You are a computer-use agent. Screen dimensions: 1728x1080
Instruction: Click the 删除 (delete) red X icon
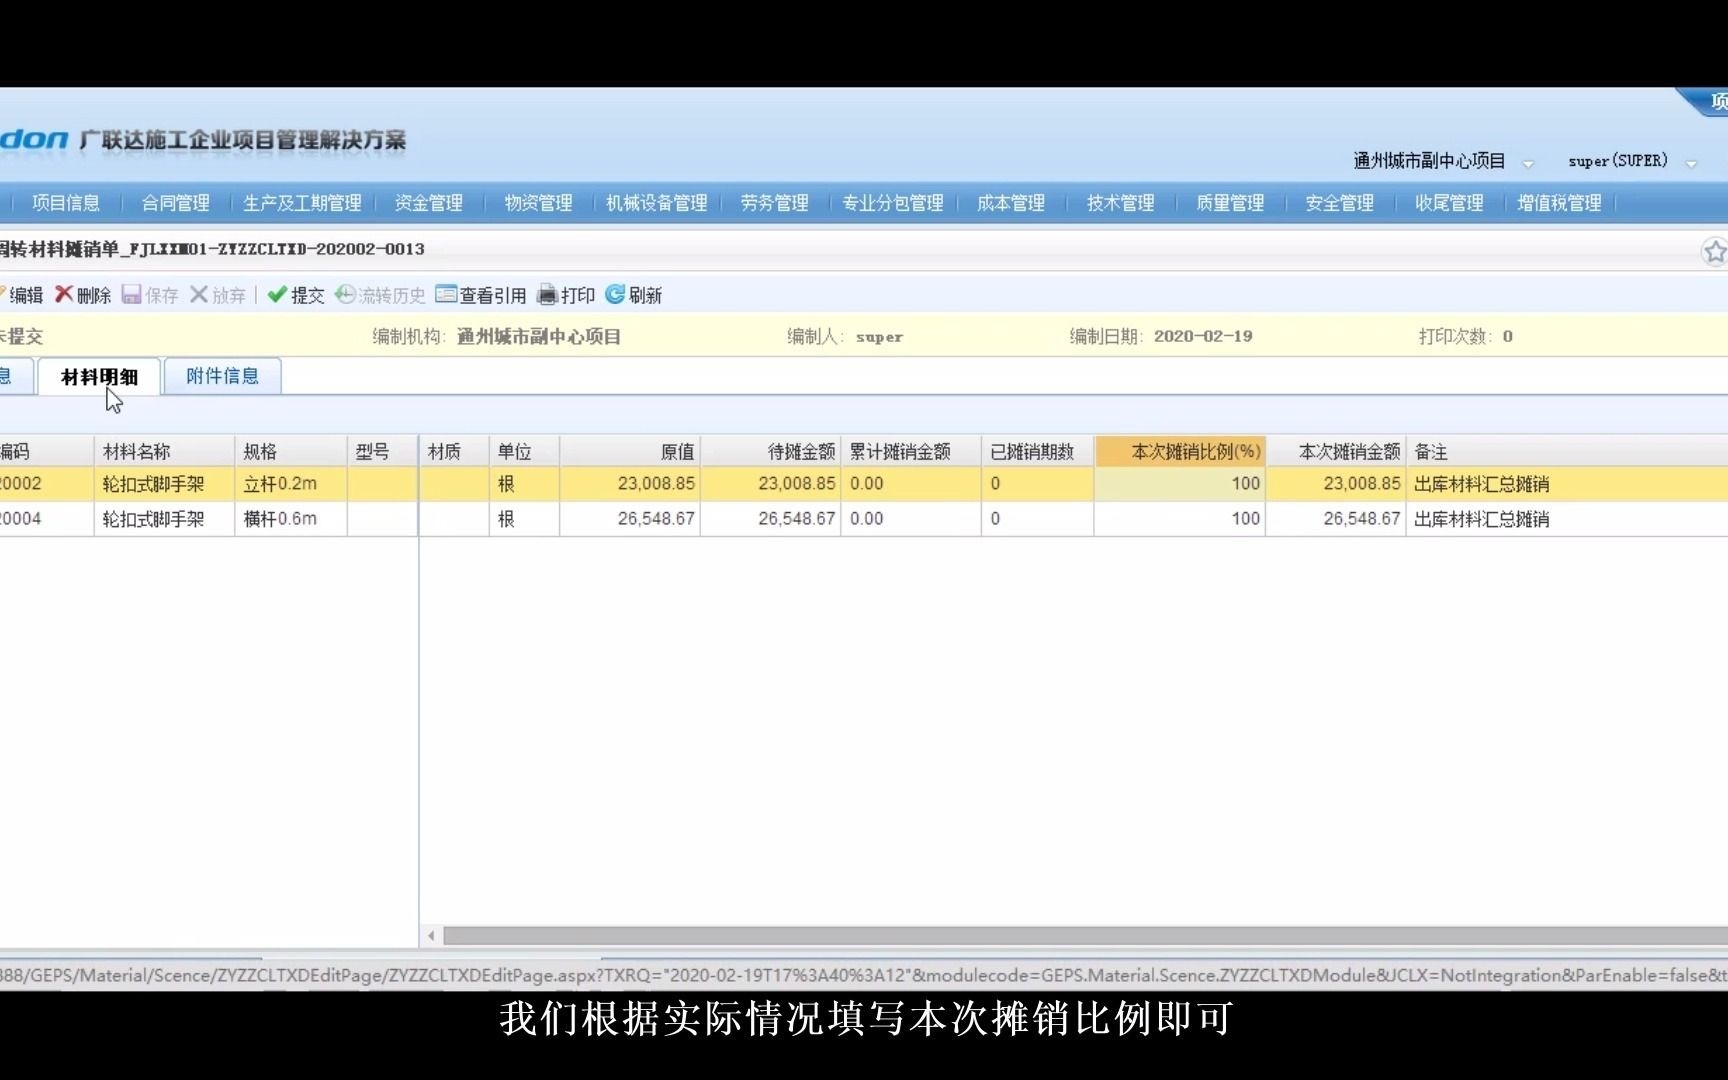[x=64, y=294]
